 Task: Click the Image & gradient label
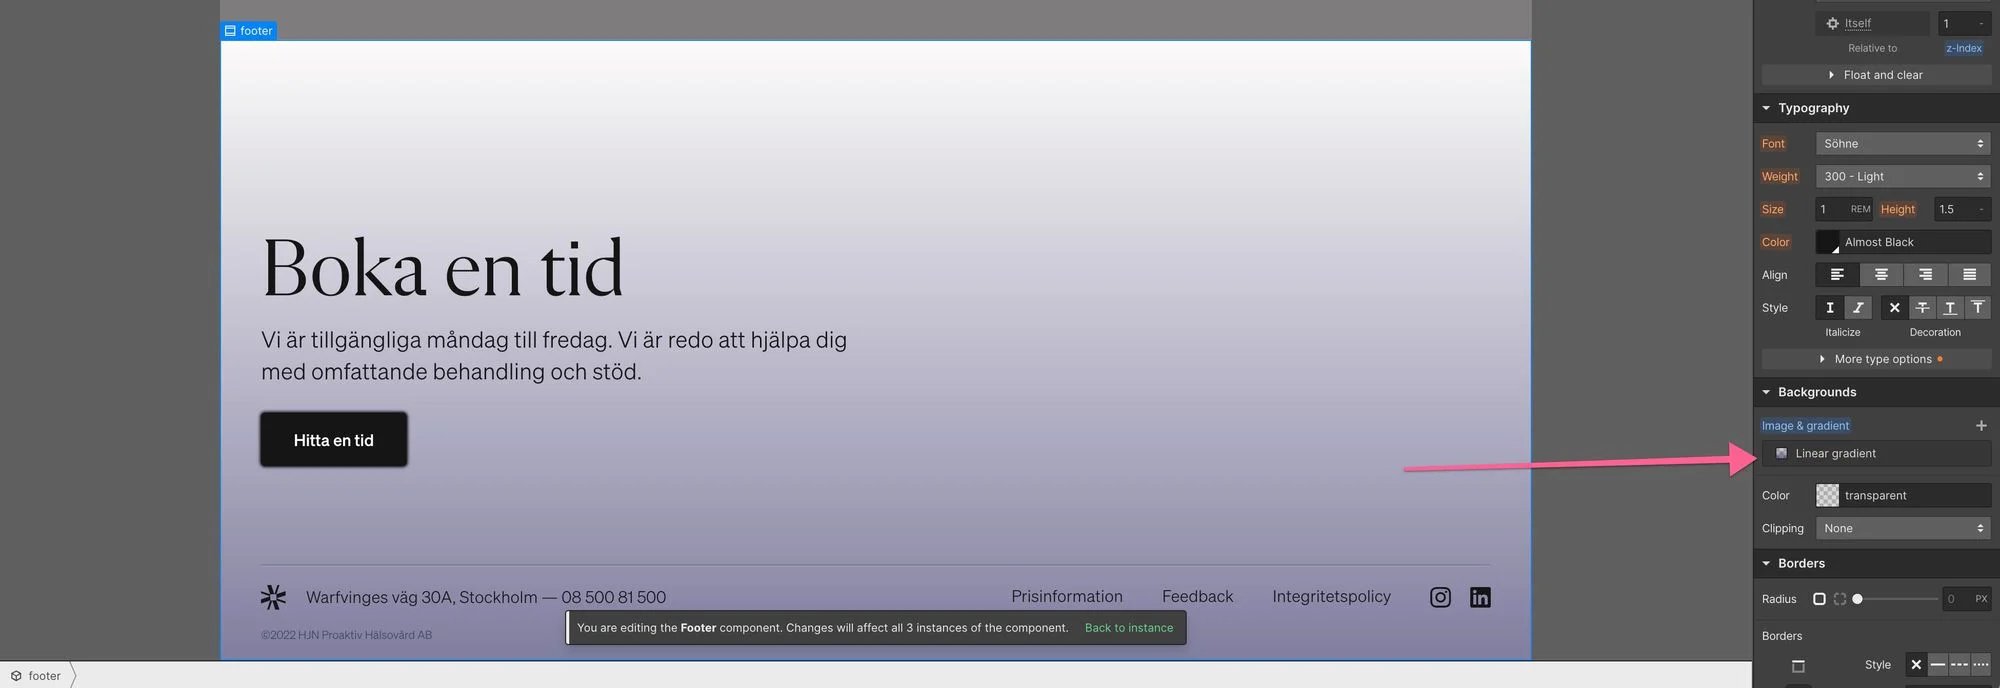(x=1805, y=426)
